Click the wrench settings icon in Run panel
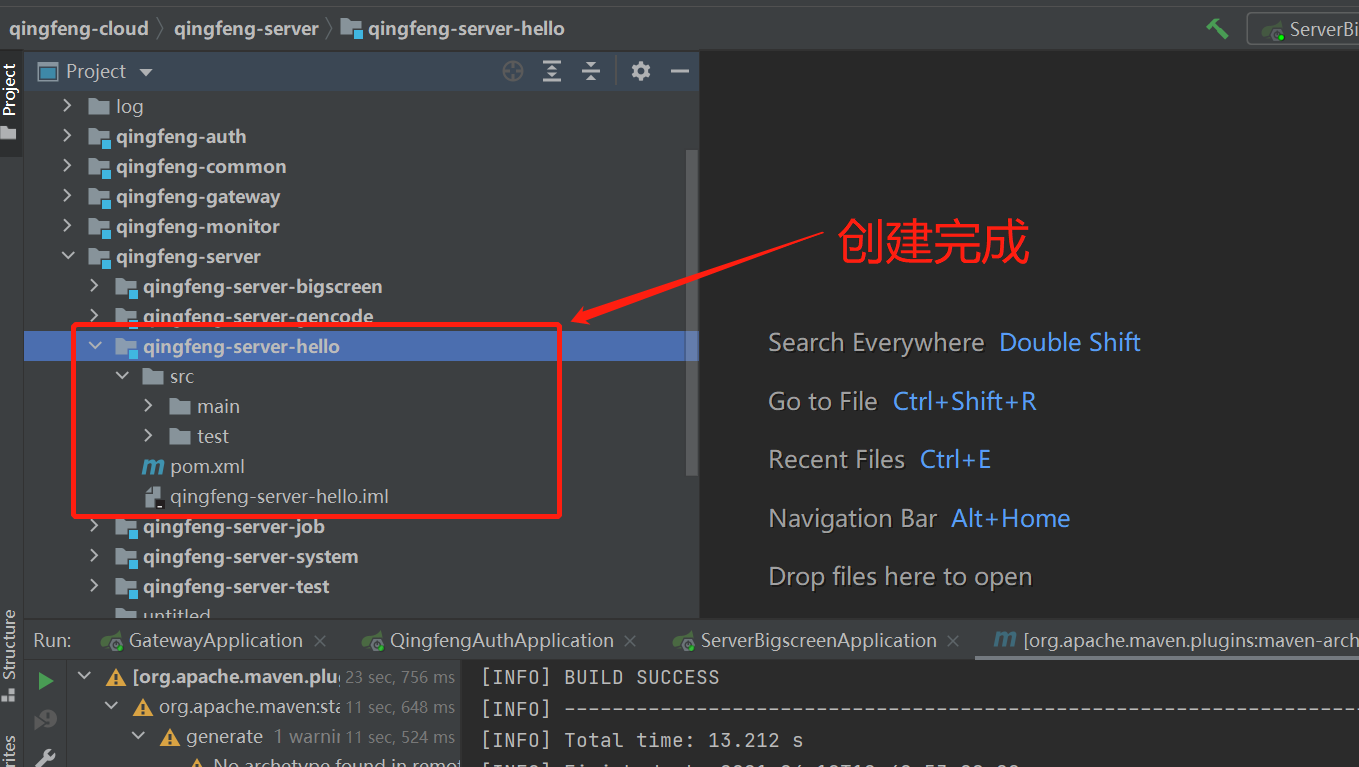 [x=45, y=759]
